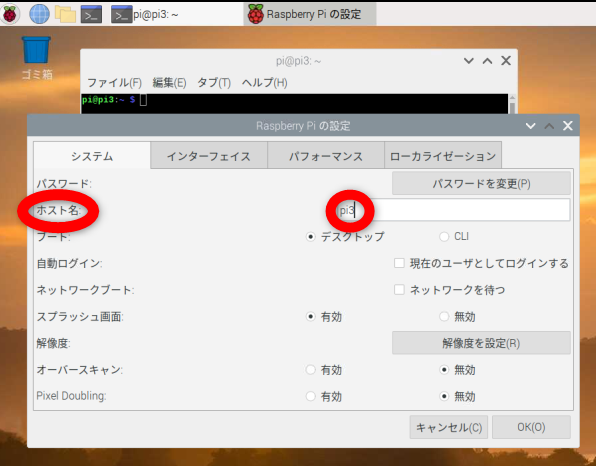
Task: Click the パスワードを変更(P) button
Action: 481,184
